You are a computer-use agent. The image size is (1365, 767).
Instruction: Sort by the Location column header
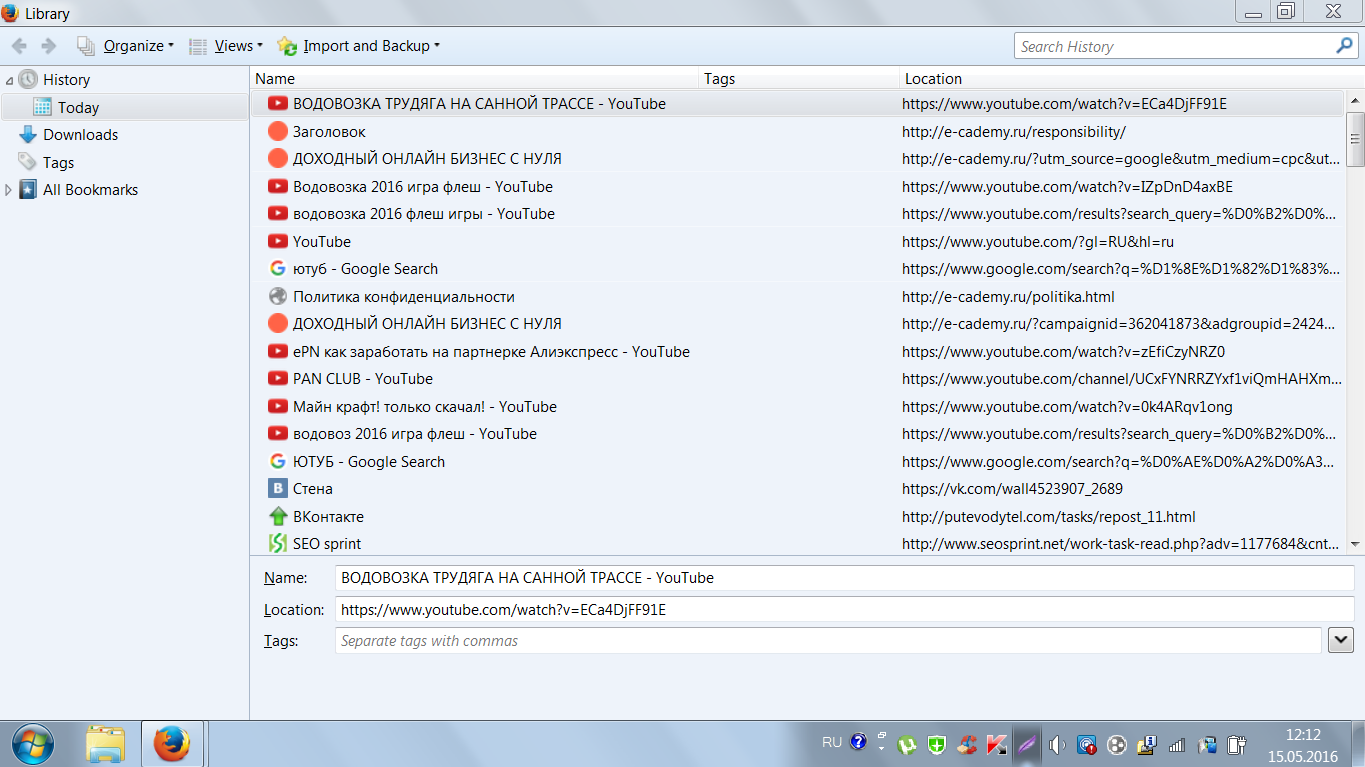pyautogui.click(x=1123, y=79)
